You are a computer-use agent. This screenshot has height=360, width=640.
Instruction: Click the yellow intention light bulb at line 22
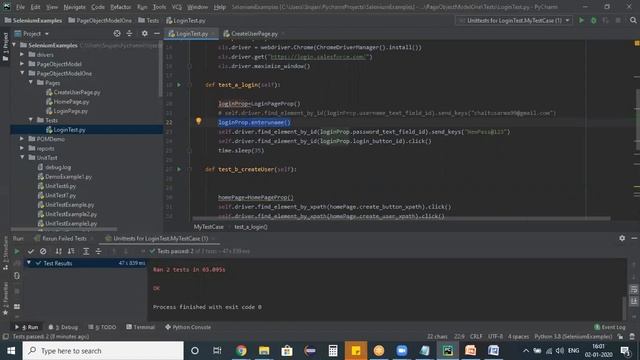198,121
